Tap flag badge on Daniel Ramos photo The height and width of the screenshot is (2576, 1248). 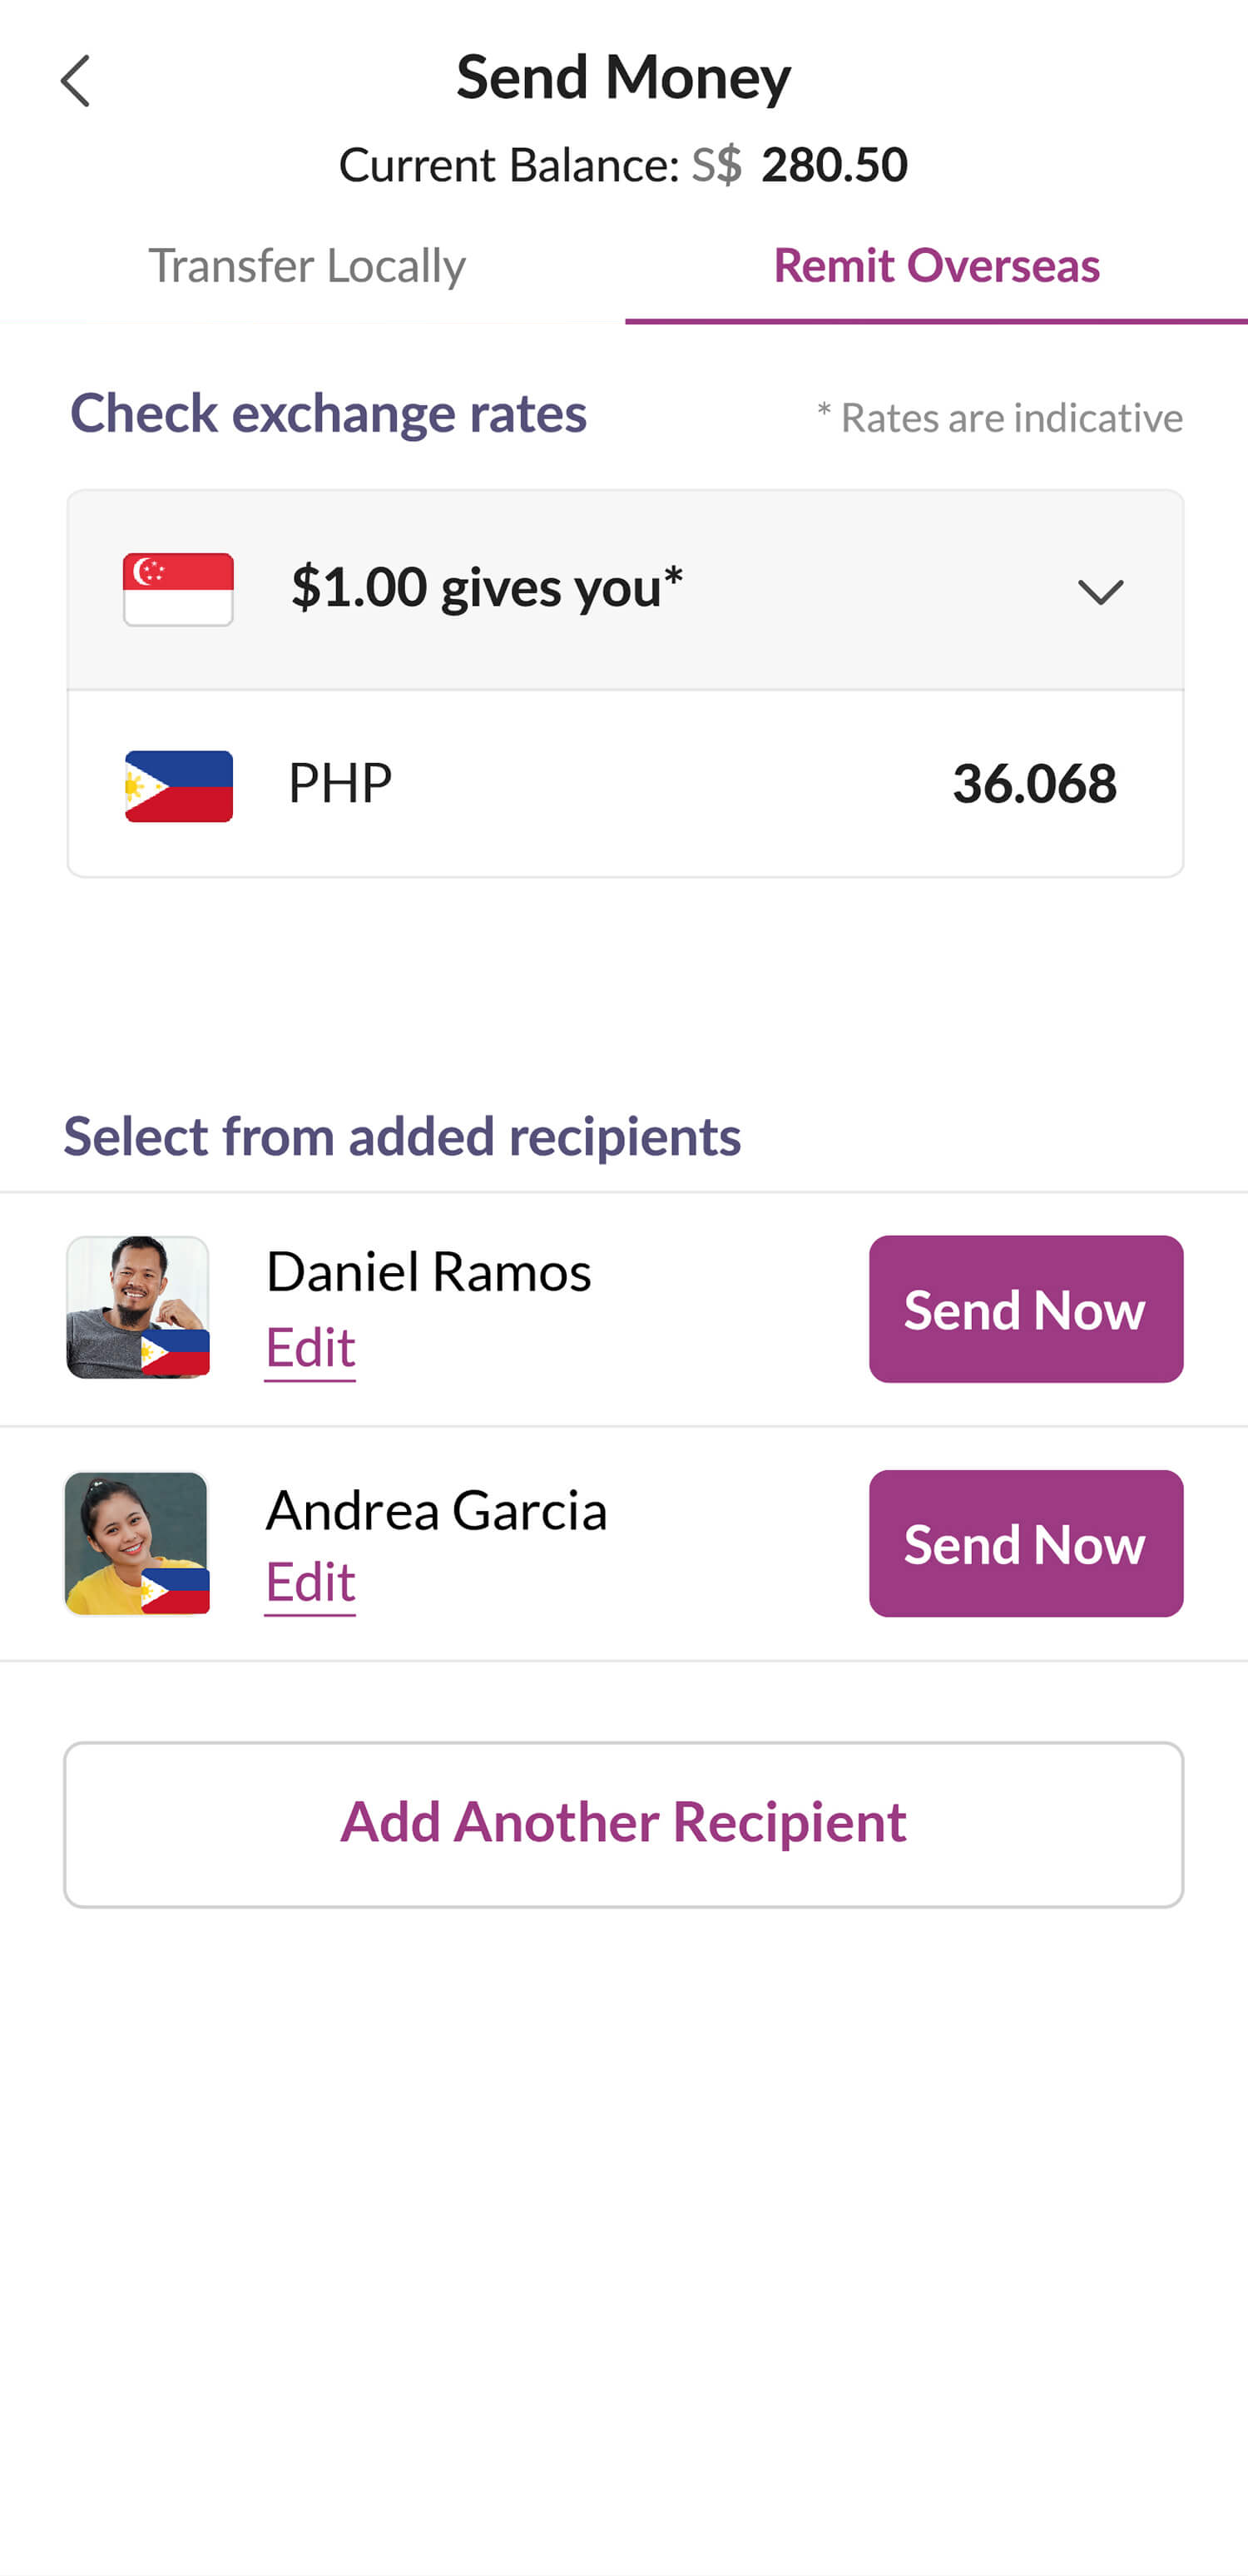[175, 1353]
